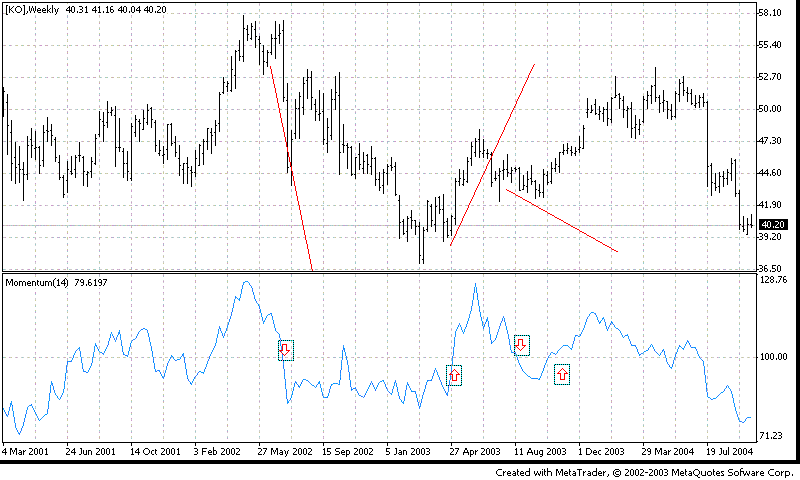Screen dimensions: 800x480
Task: Click the 58.10 price axis label
Action: coord(770,13)
